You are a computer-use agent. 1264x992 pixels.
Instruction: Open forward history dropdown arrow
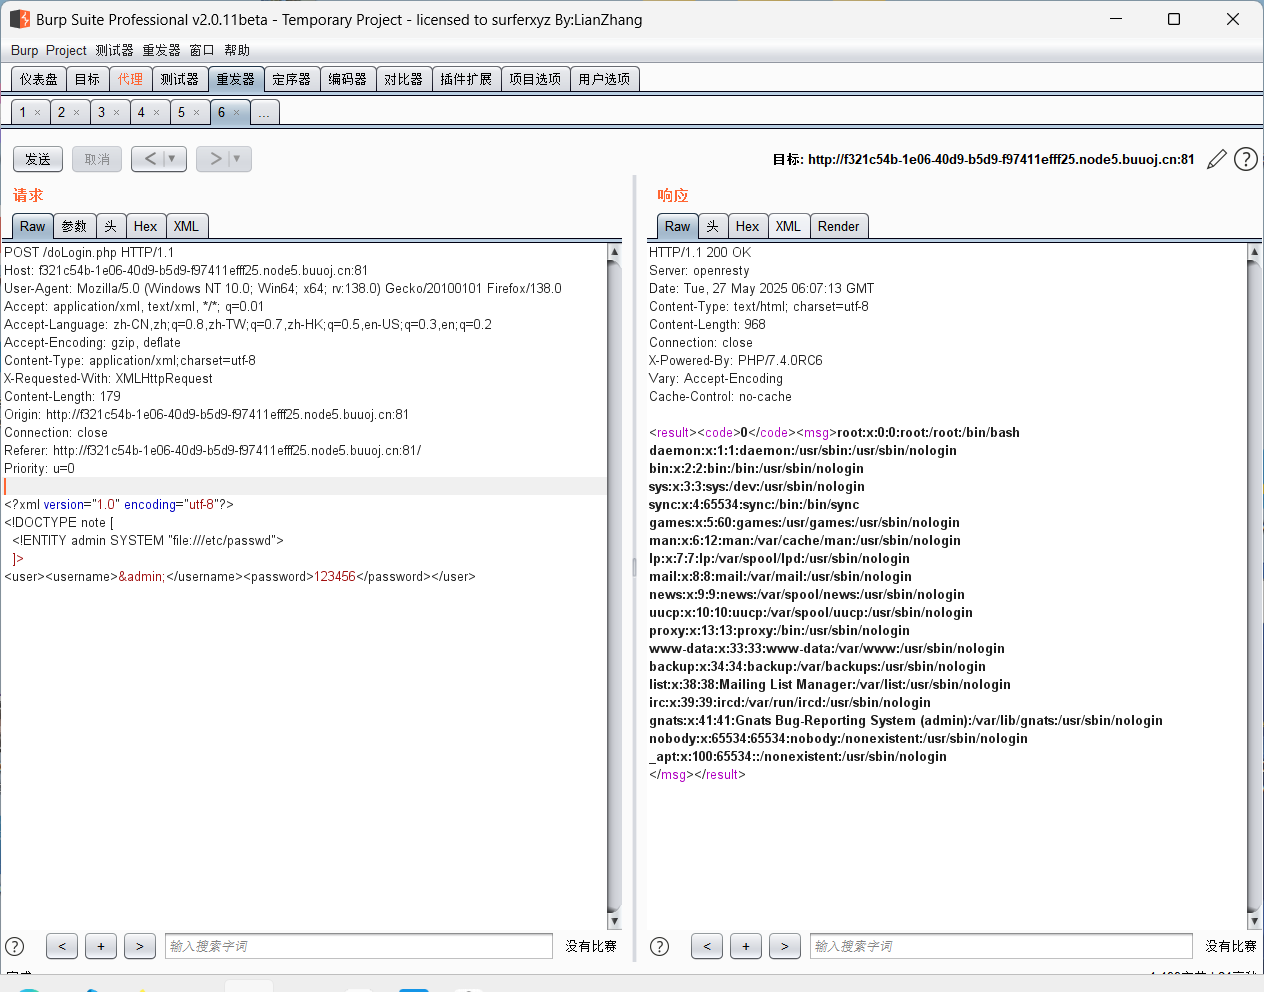237,159
